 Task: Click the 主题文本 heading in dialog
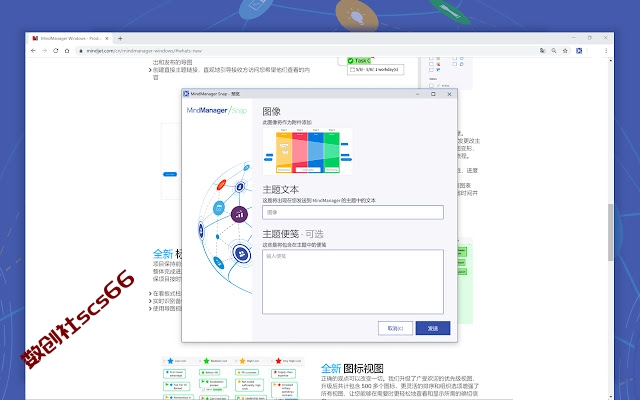tap(280, 189)
